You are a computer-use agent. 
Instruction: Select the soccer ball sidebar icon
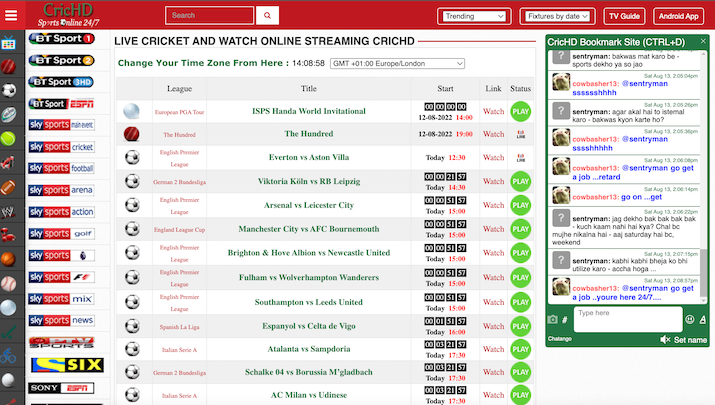9,90
